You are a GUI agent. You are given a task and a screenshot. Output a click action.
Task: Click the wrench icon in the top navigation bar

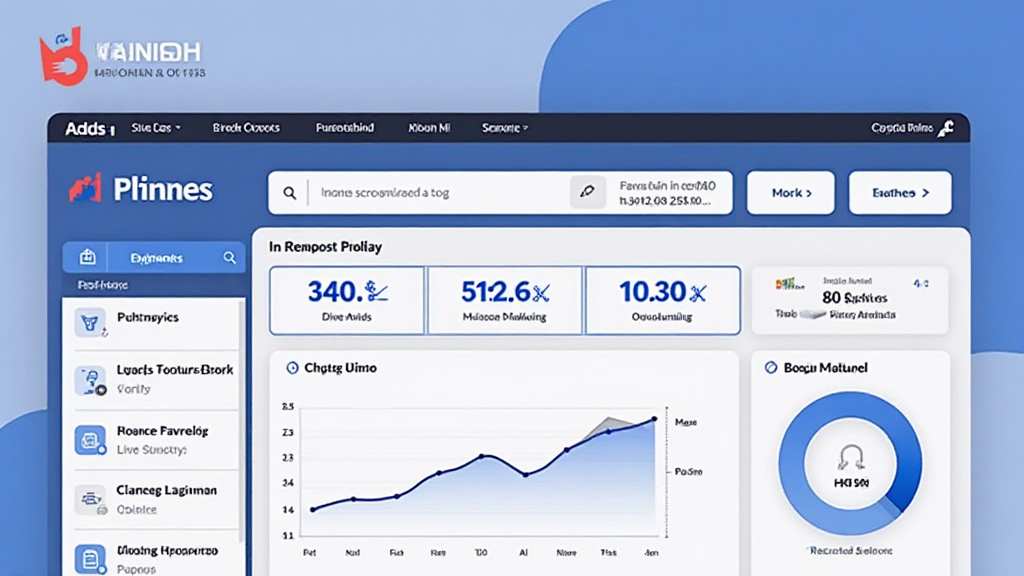[946, 129]
